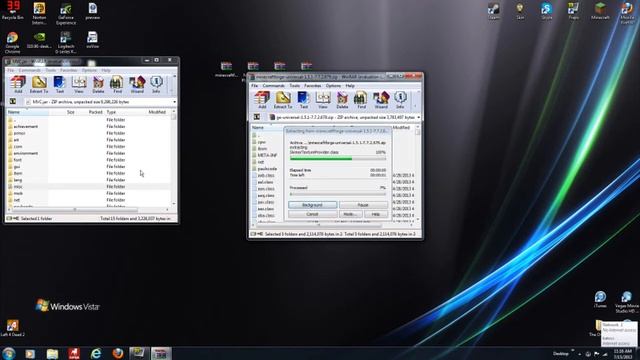
Task: Click Extract To icon in minecraftforge window
Action: 283,100
